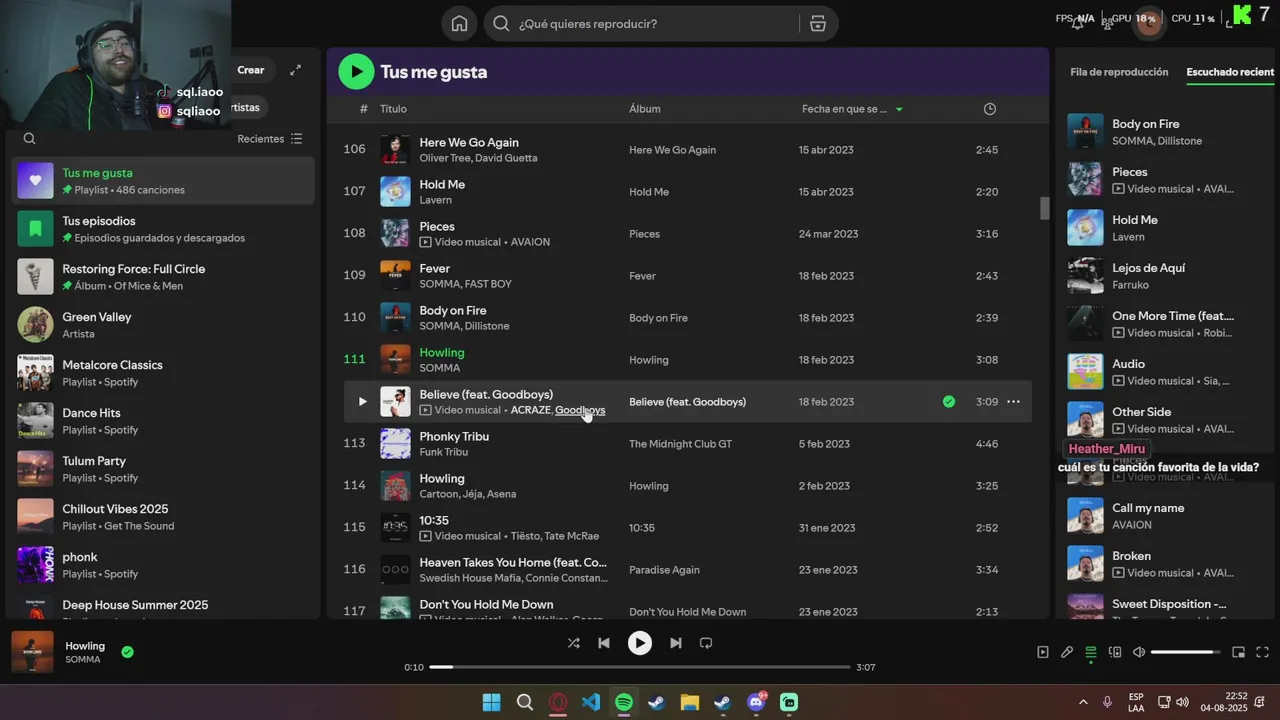Open the Recientes sort dropdown
Viewport: 1280px width, 720px height.
pyautogui.click(x=270, y=139)
